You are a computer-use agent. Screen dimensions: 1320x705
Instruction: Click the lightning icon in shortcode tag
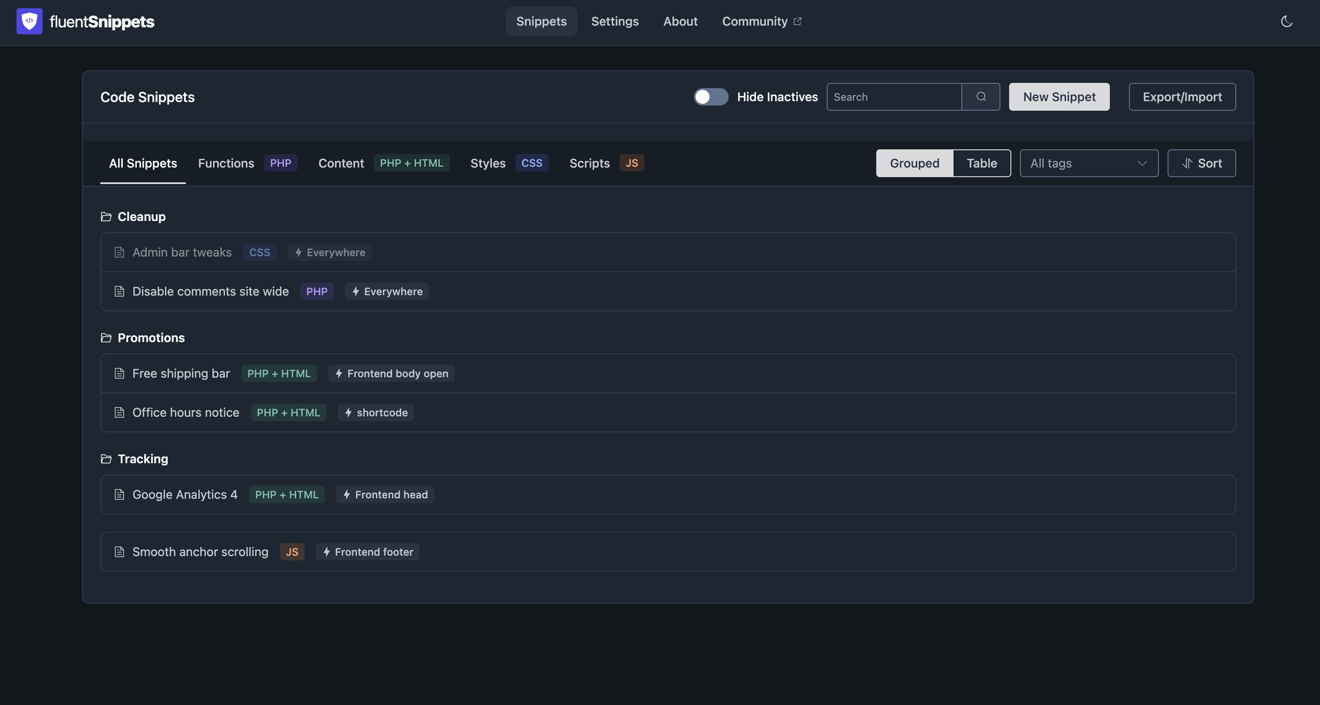coord(348,413)
